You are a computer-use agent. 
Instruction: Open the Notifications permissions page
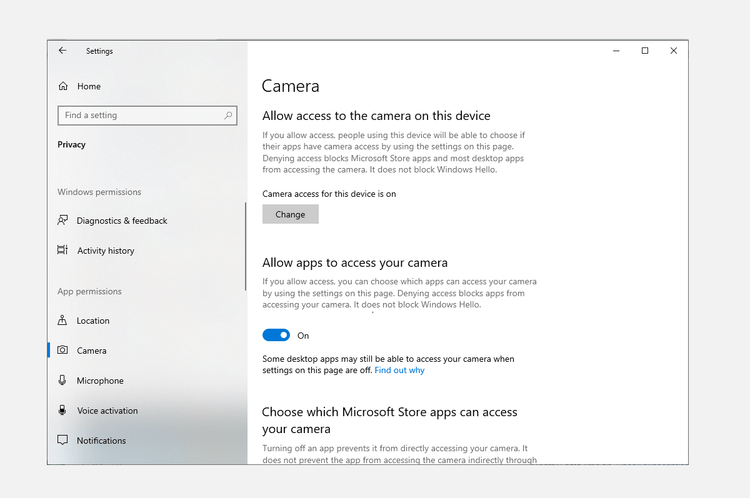[101, 441]
